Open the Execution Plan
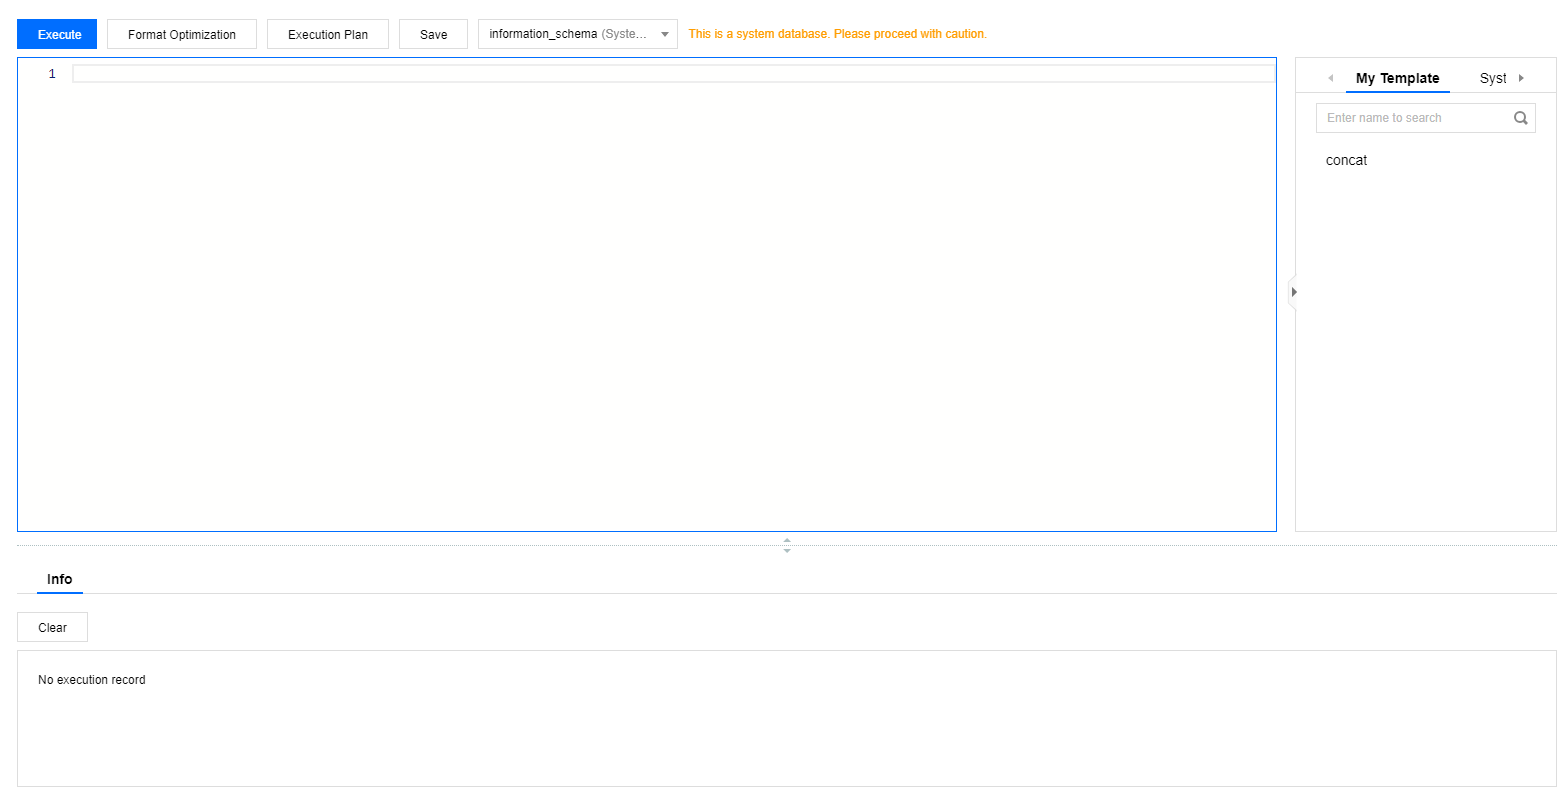Screen dimensions: 1567x810 click(x=328, y=34)
